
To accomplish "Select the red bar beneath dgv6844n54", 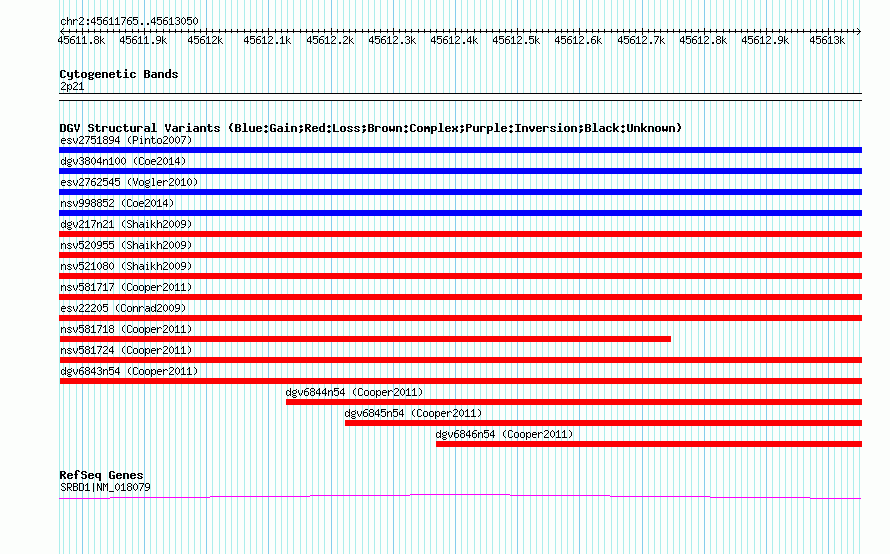I will [x=574, y=402].
